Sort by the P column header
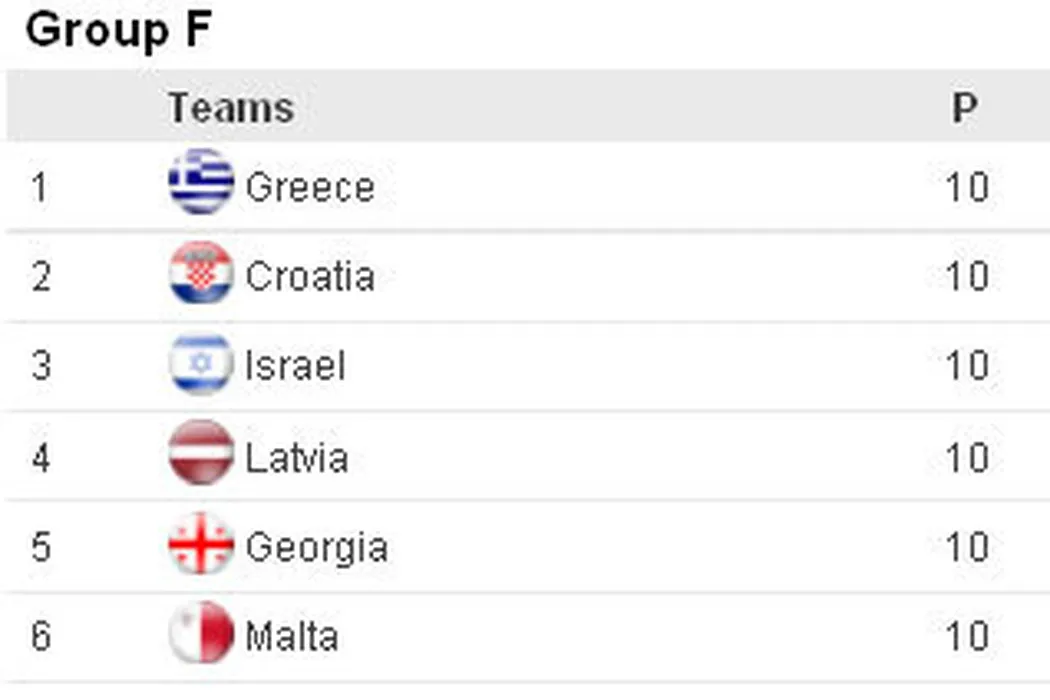1050x700 pixels. (x=964, y=108)
